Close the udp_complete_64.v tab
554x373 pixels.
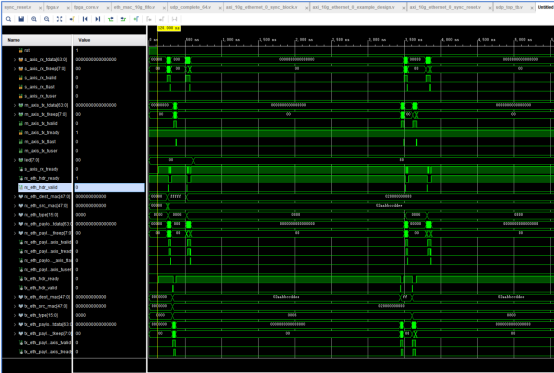(220, 8)
